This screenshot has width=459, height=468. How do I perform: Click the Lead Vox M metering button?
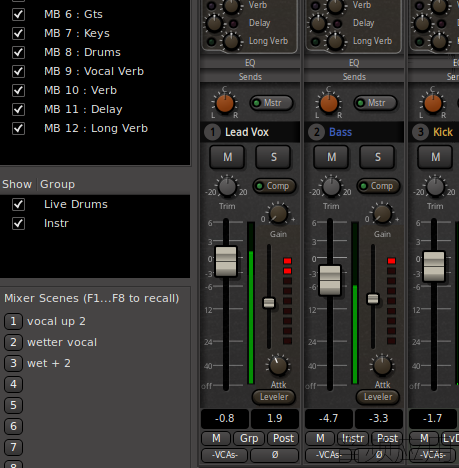click(216, 438)
